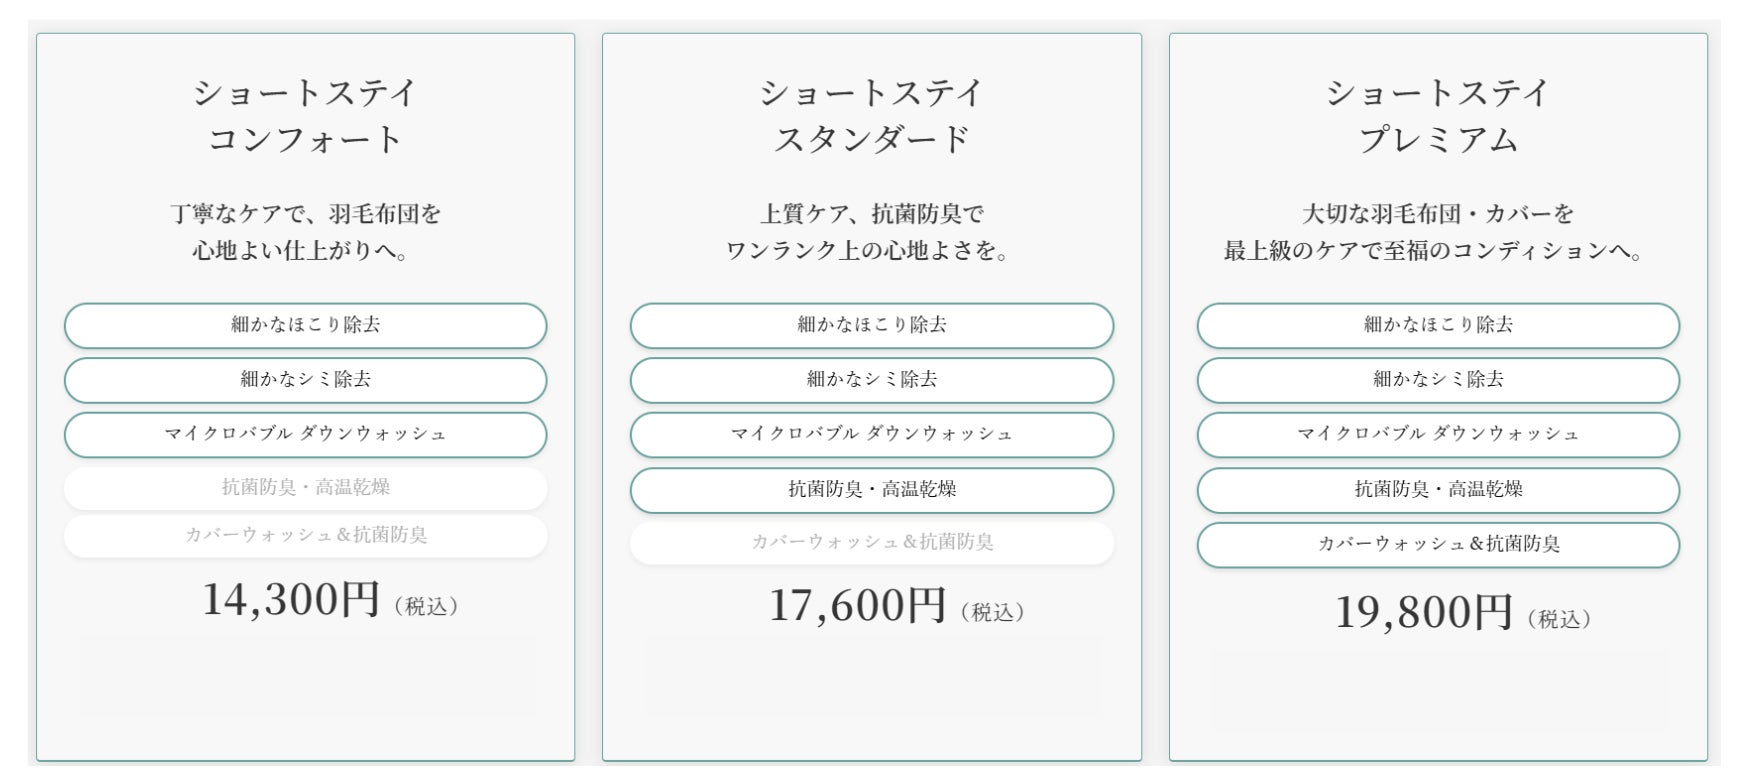Select the ショートステイ コンフォート plan title
This screenshot has height=784, width=1748.
pyautogui.click(x=305, y=115)
